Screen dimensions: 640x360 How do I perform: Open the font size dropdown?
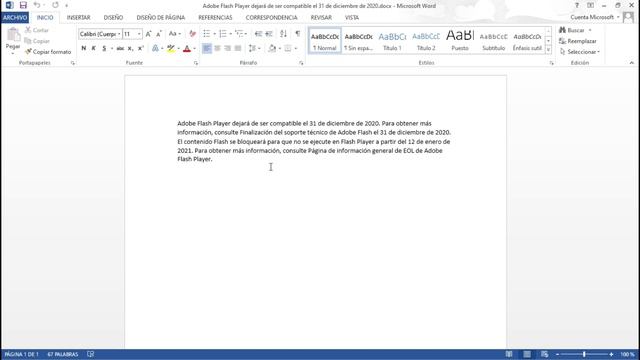[139, 34]
